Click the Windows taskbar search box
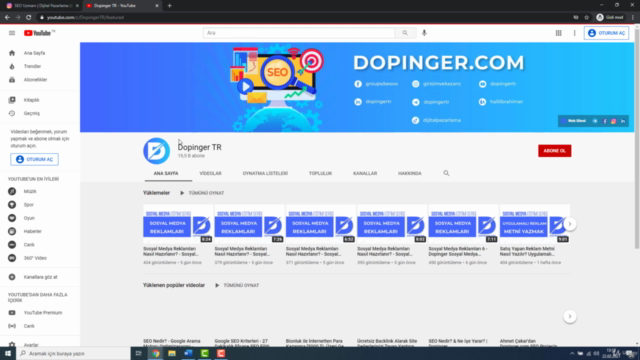Image resolution: width=640 pixels, height=360 pixels. [73, 353]
